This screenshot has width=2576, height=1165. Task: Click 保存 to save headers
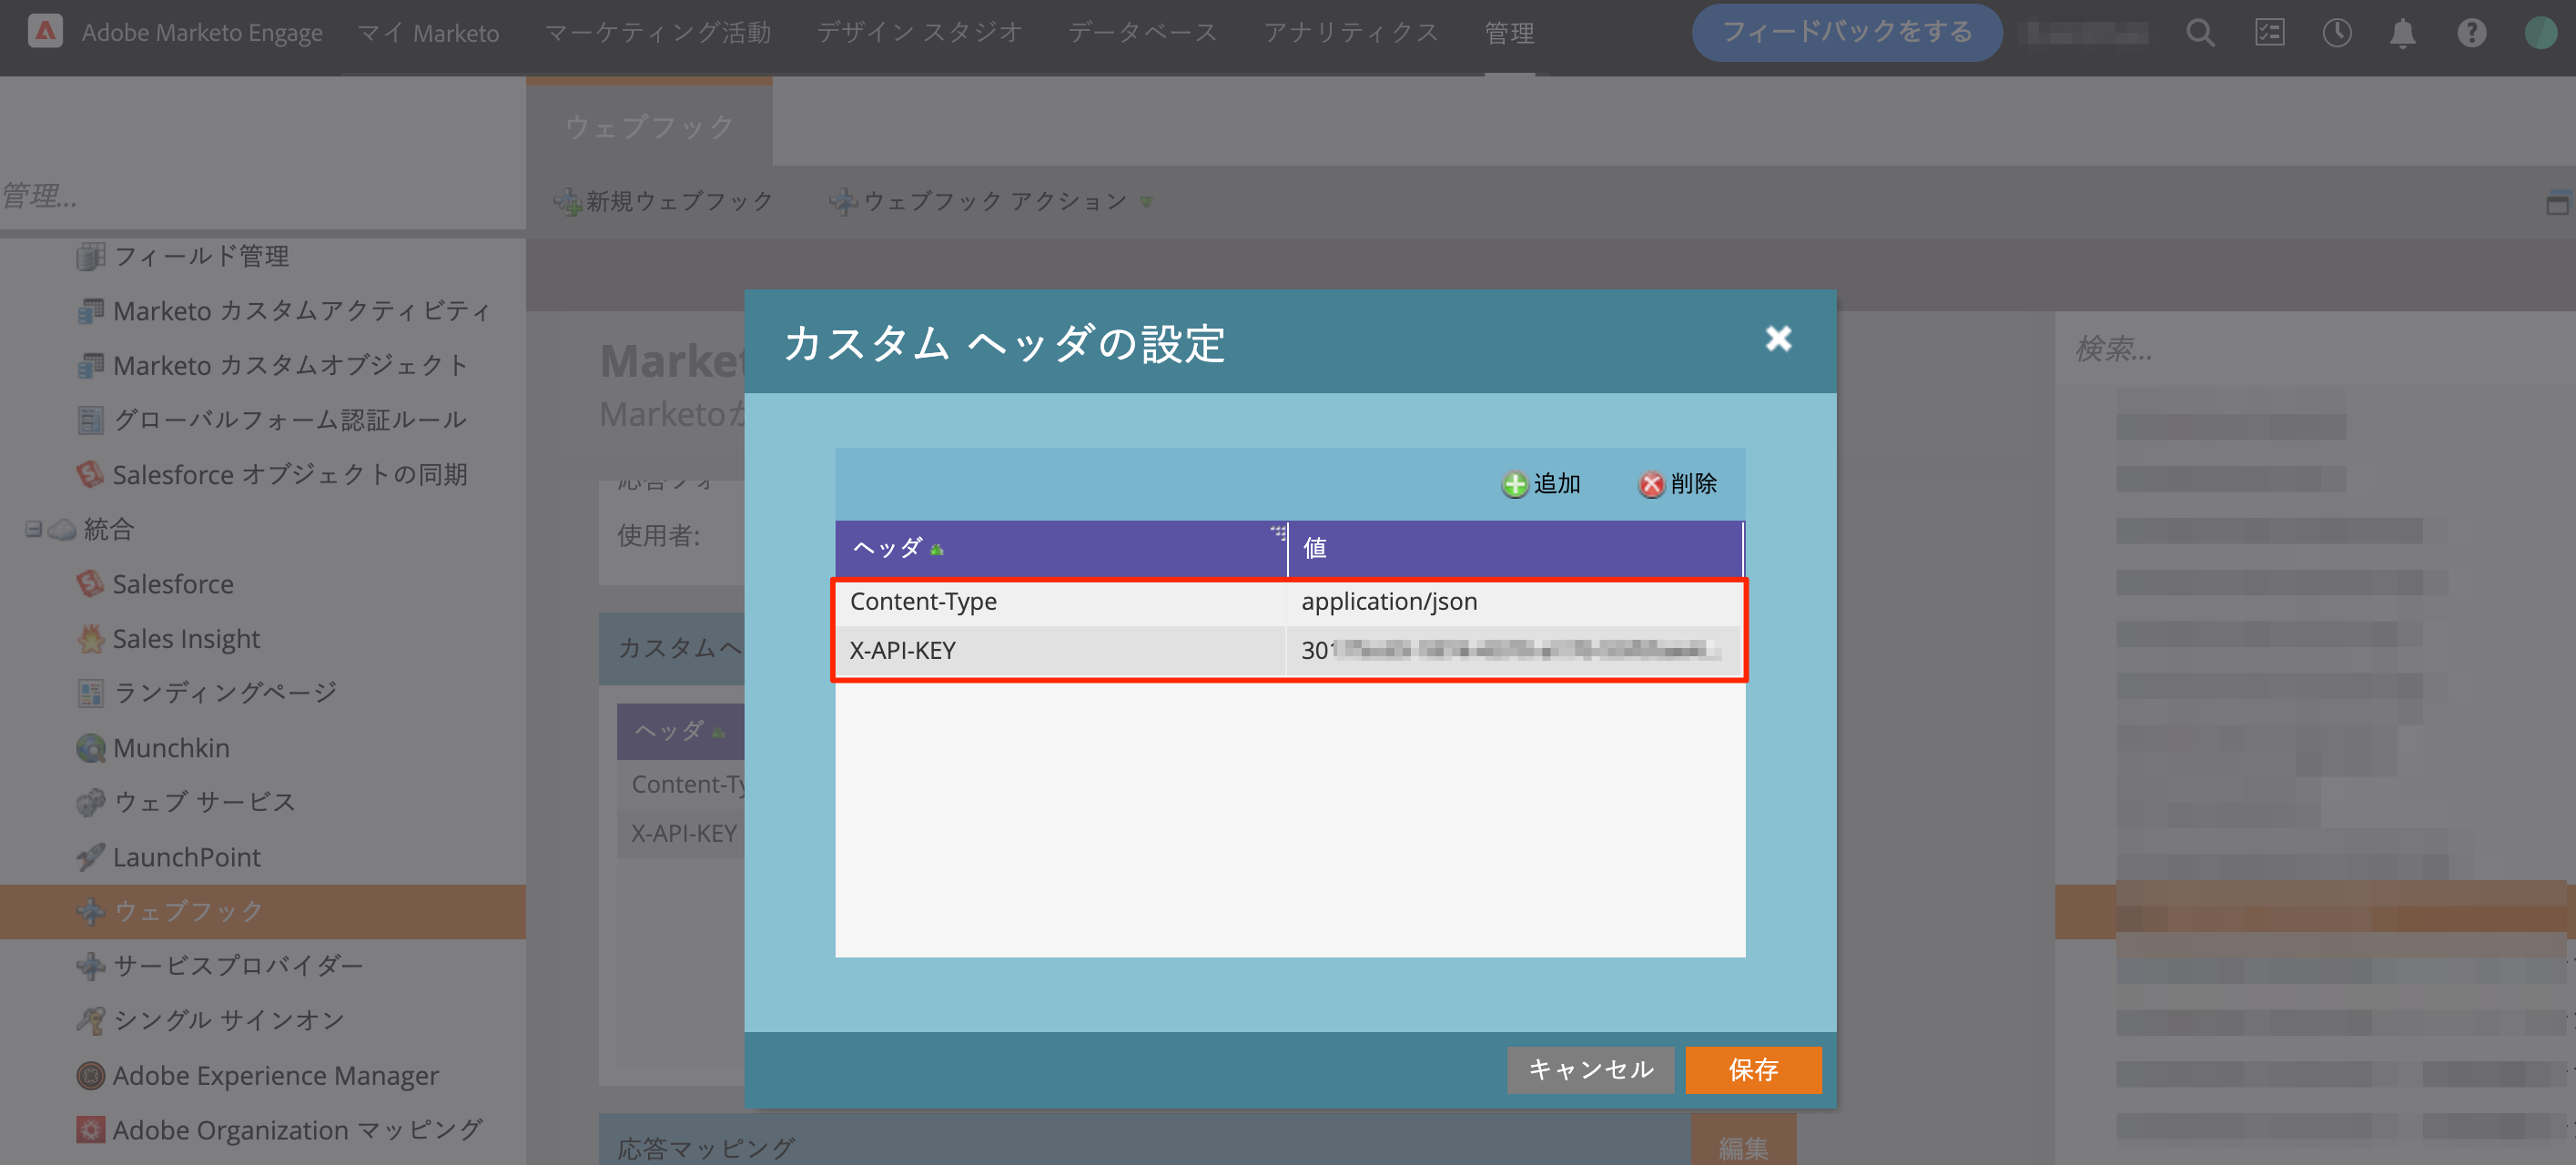coord(1752,1069)
